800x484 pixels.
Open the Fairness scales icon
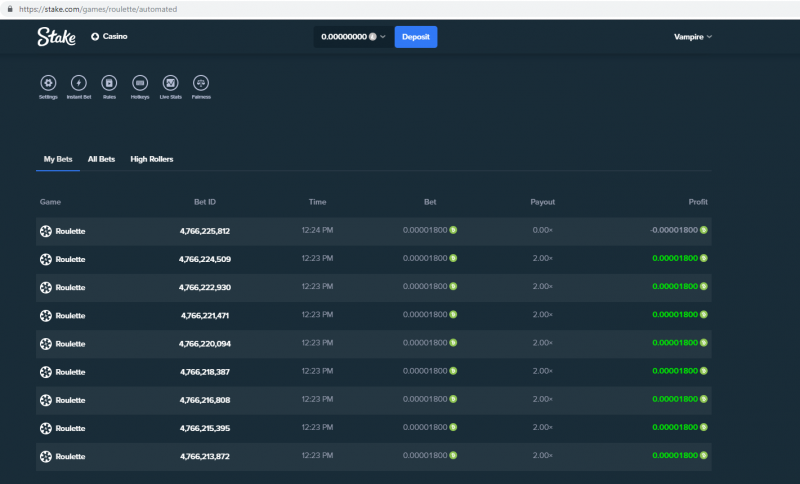(x=201, y=83)
